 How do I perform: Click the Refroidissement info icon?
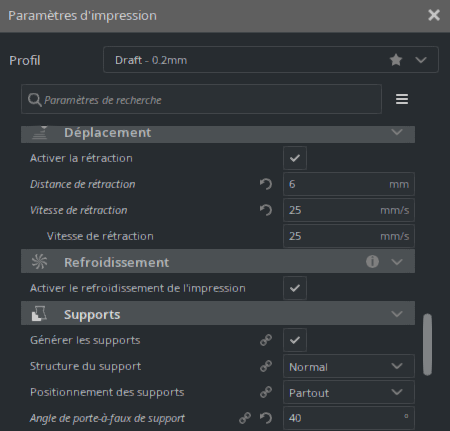(372, 262)
